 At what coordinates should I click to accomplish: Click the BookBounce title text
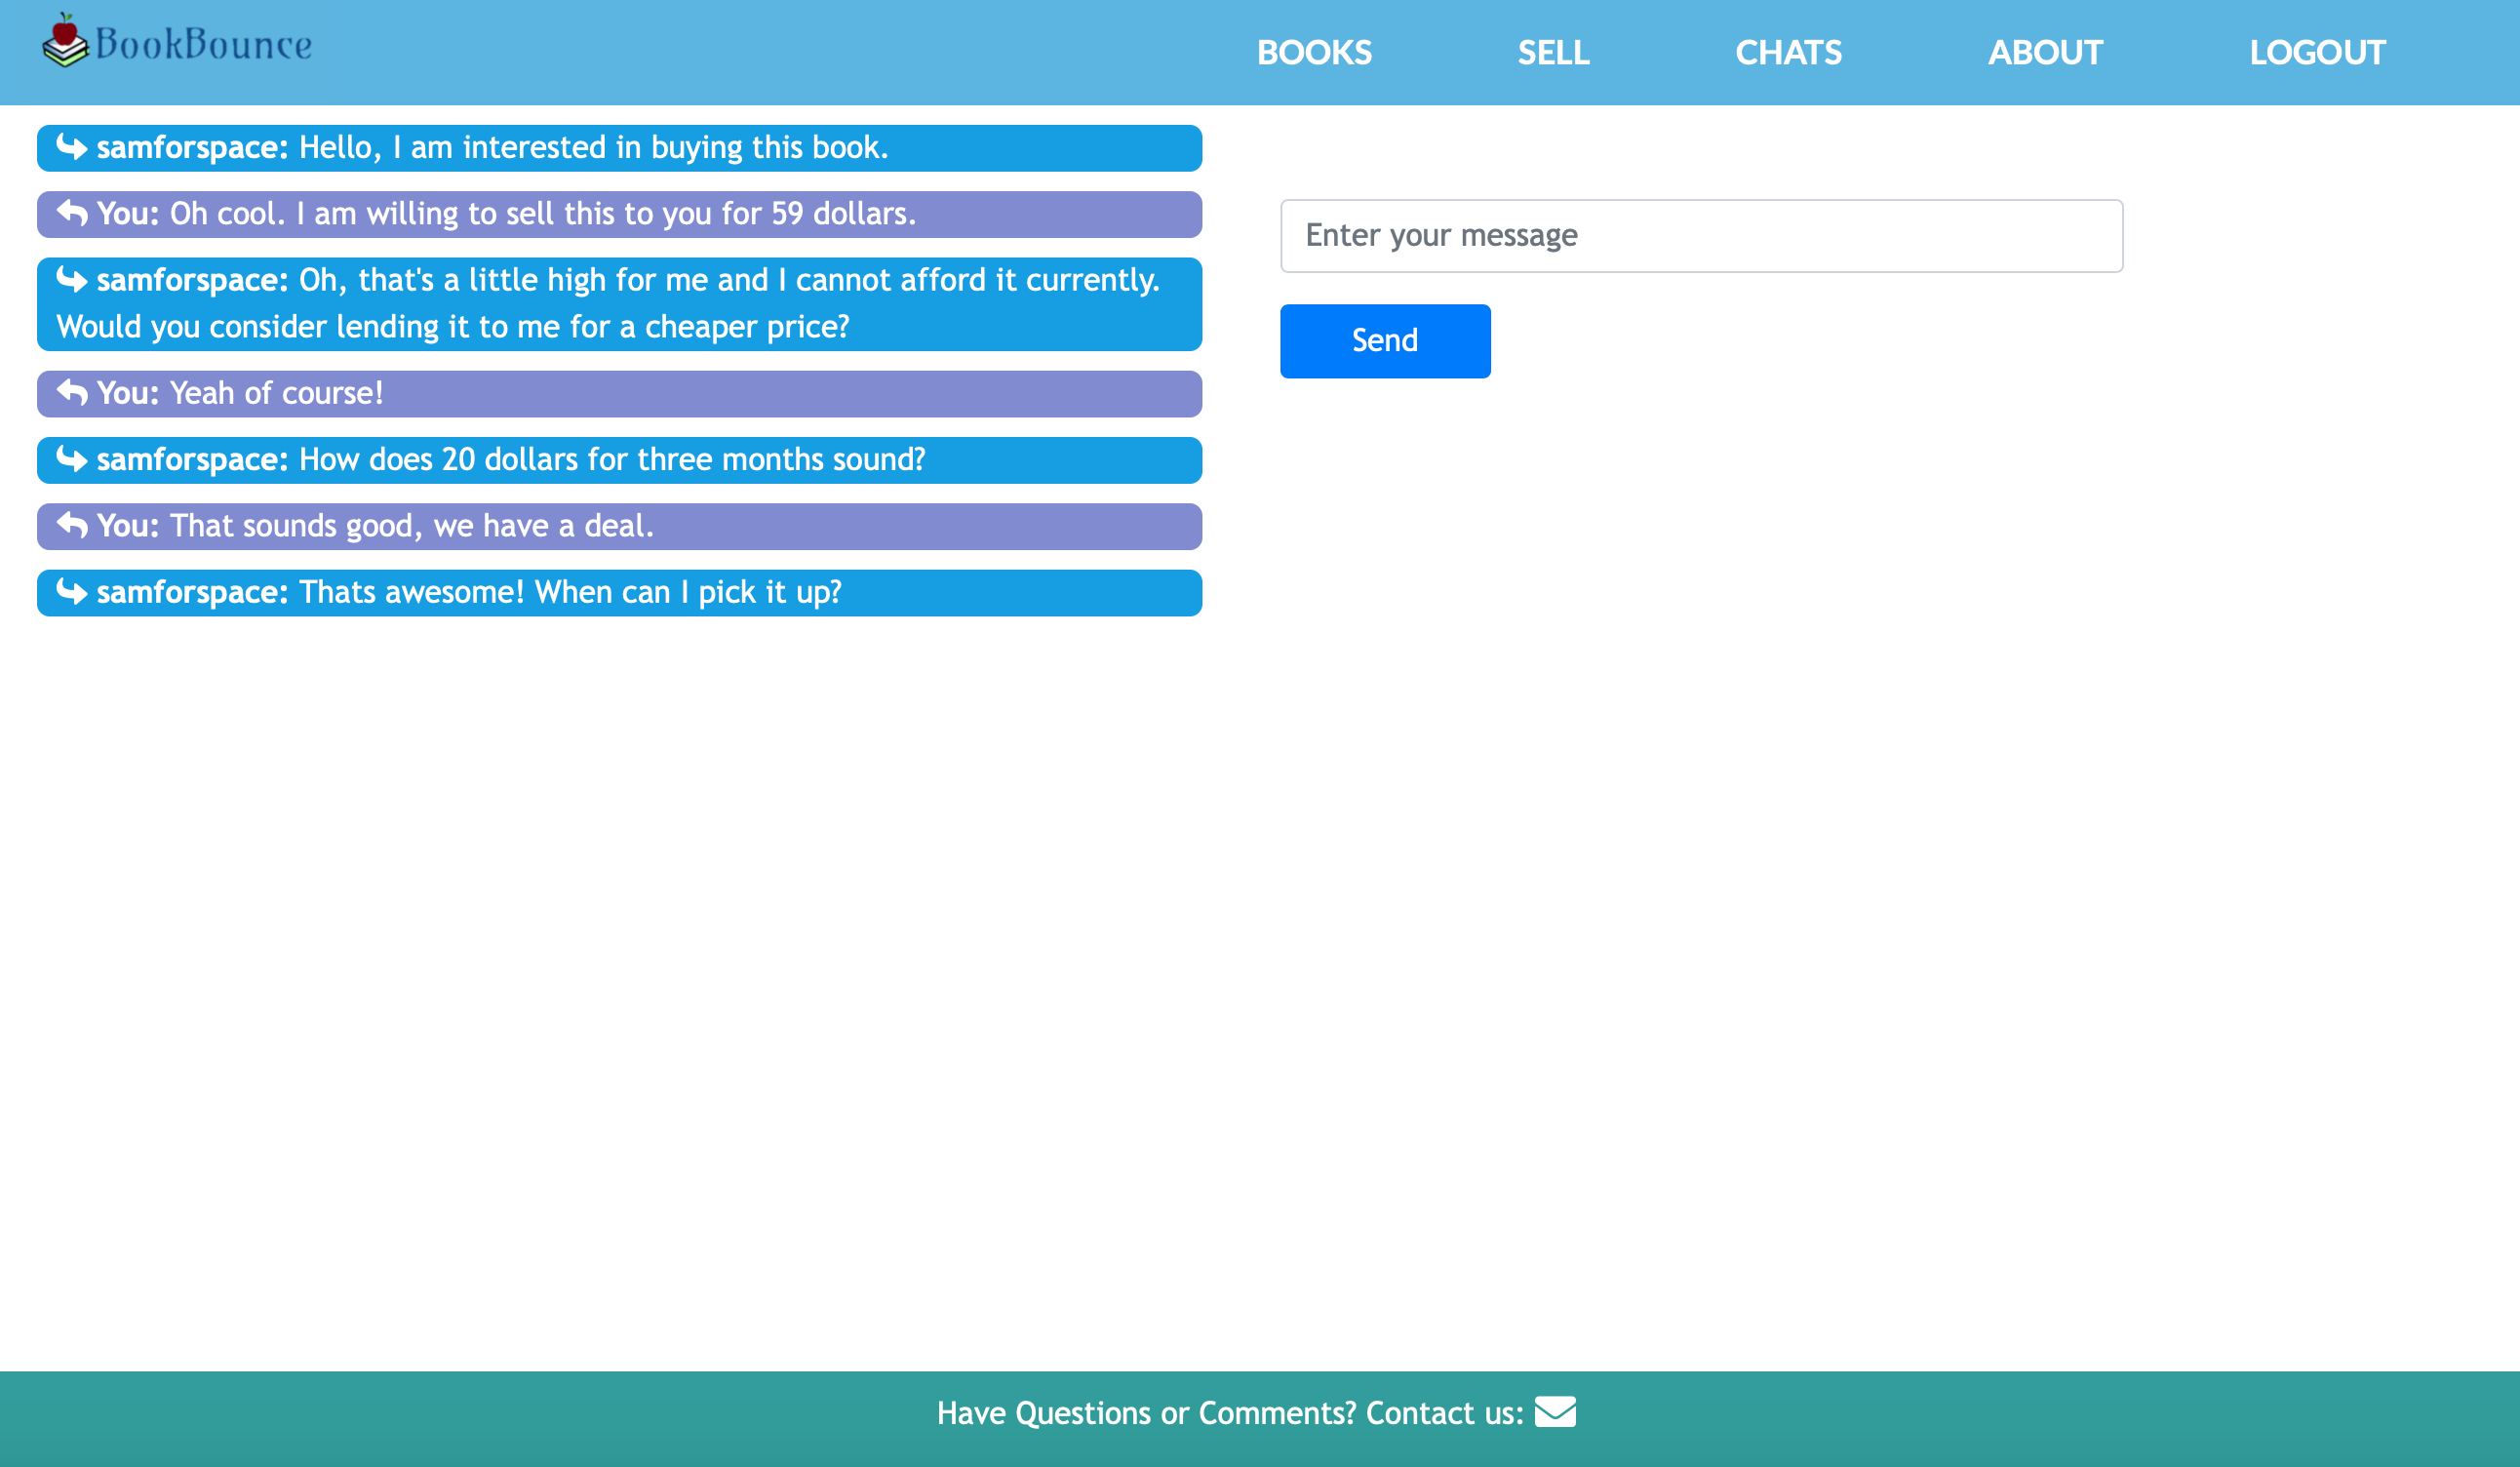(x=203, y=45)
